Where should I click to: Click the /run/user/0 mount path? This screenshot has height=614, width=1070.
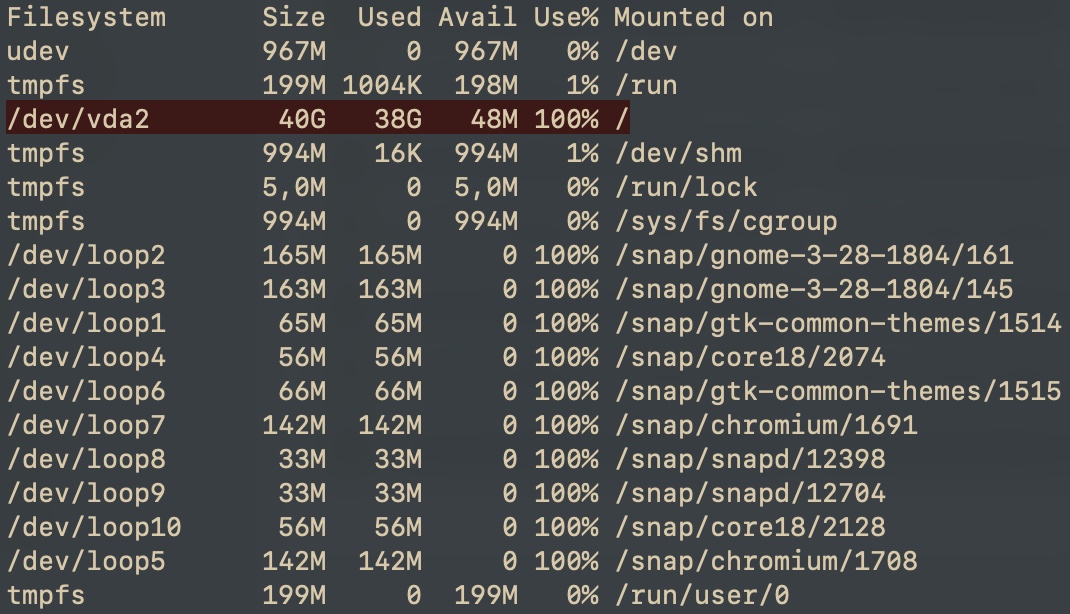[701, 596]
